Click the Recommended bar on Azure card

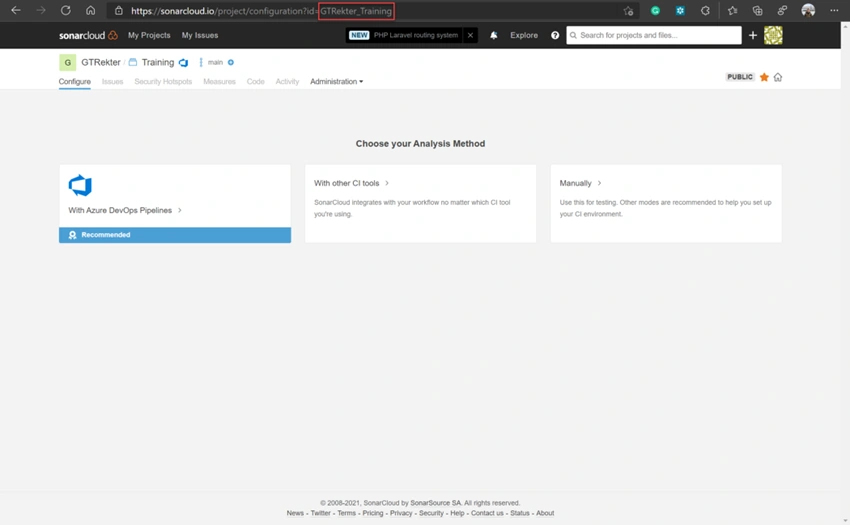point(175,235)
